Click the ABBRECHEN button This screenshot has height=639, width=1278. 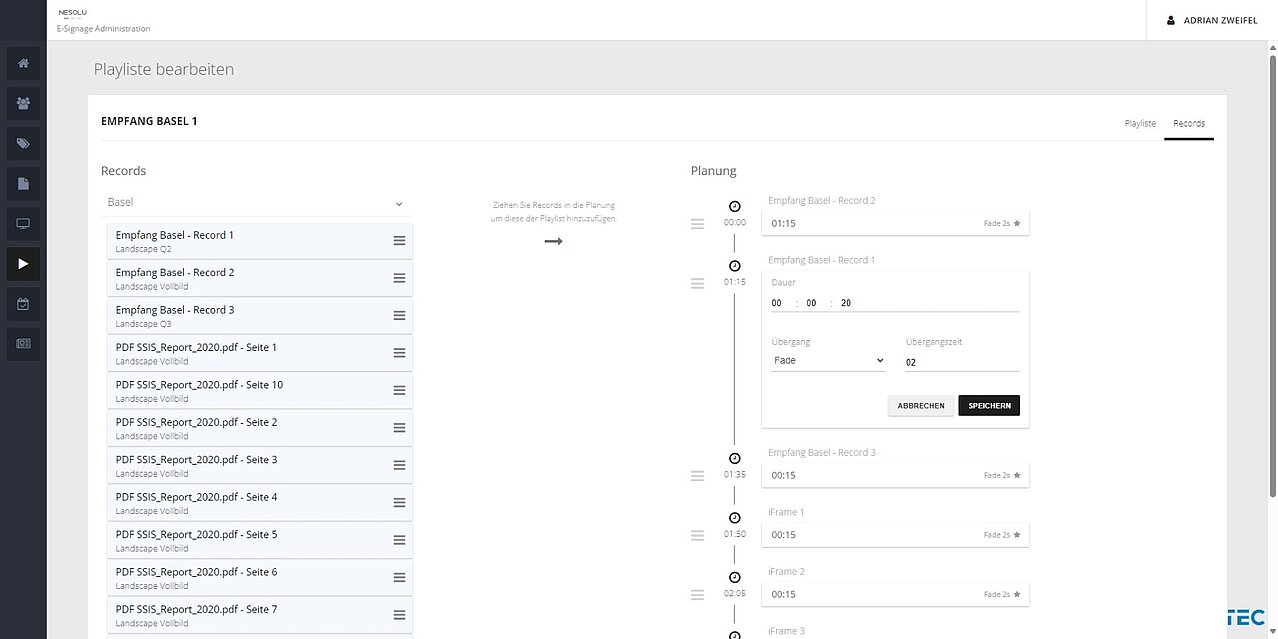tap(921, 406)
